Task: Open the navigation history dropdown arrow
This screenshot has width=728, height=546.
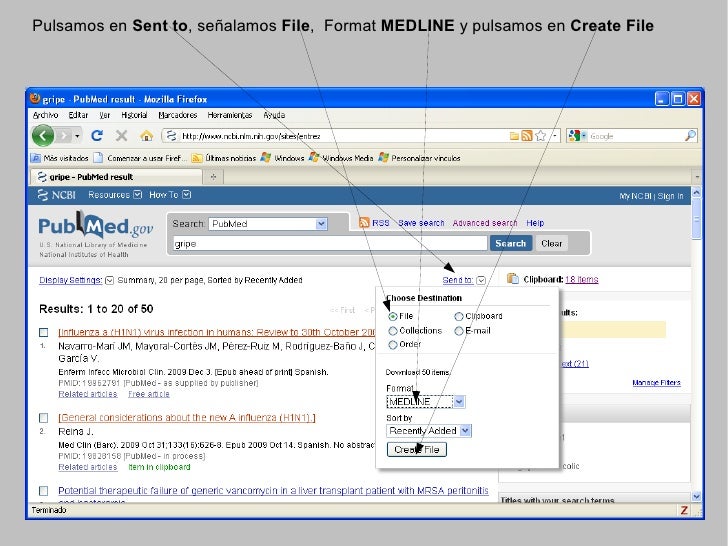Action: (x=77, y=136)
